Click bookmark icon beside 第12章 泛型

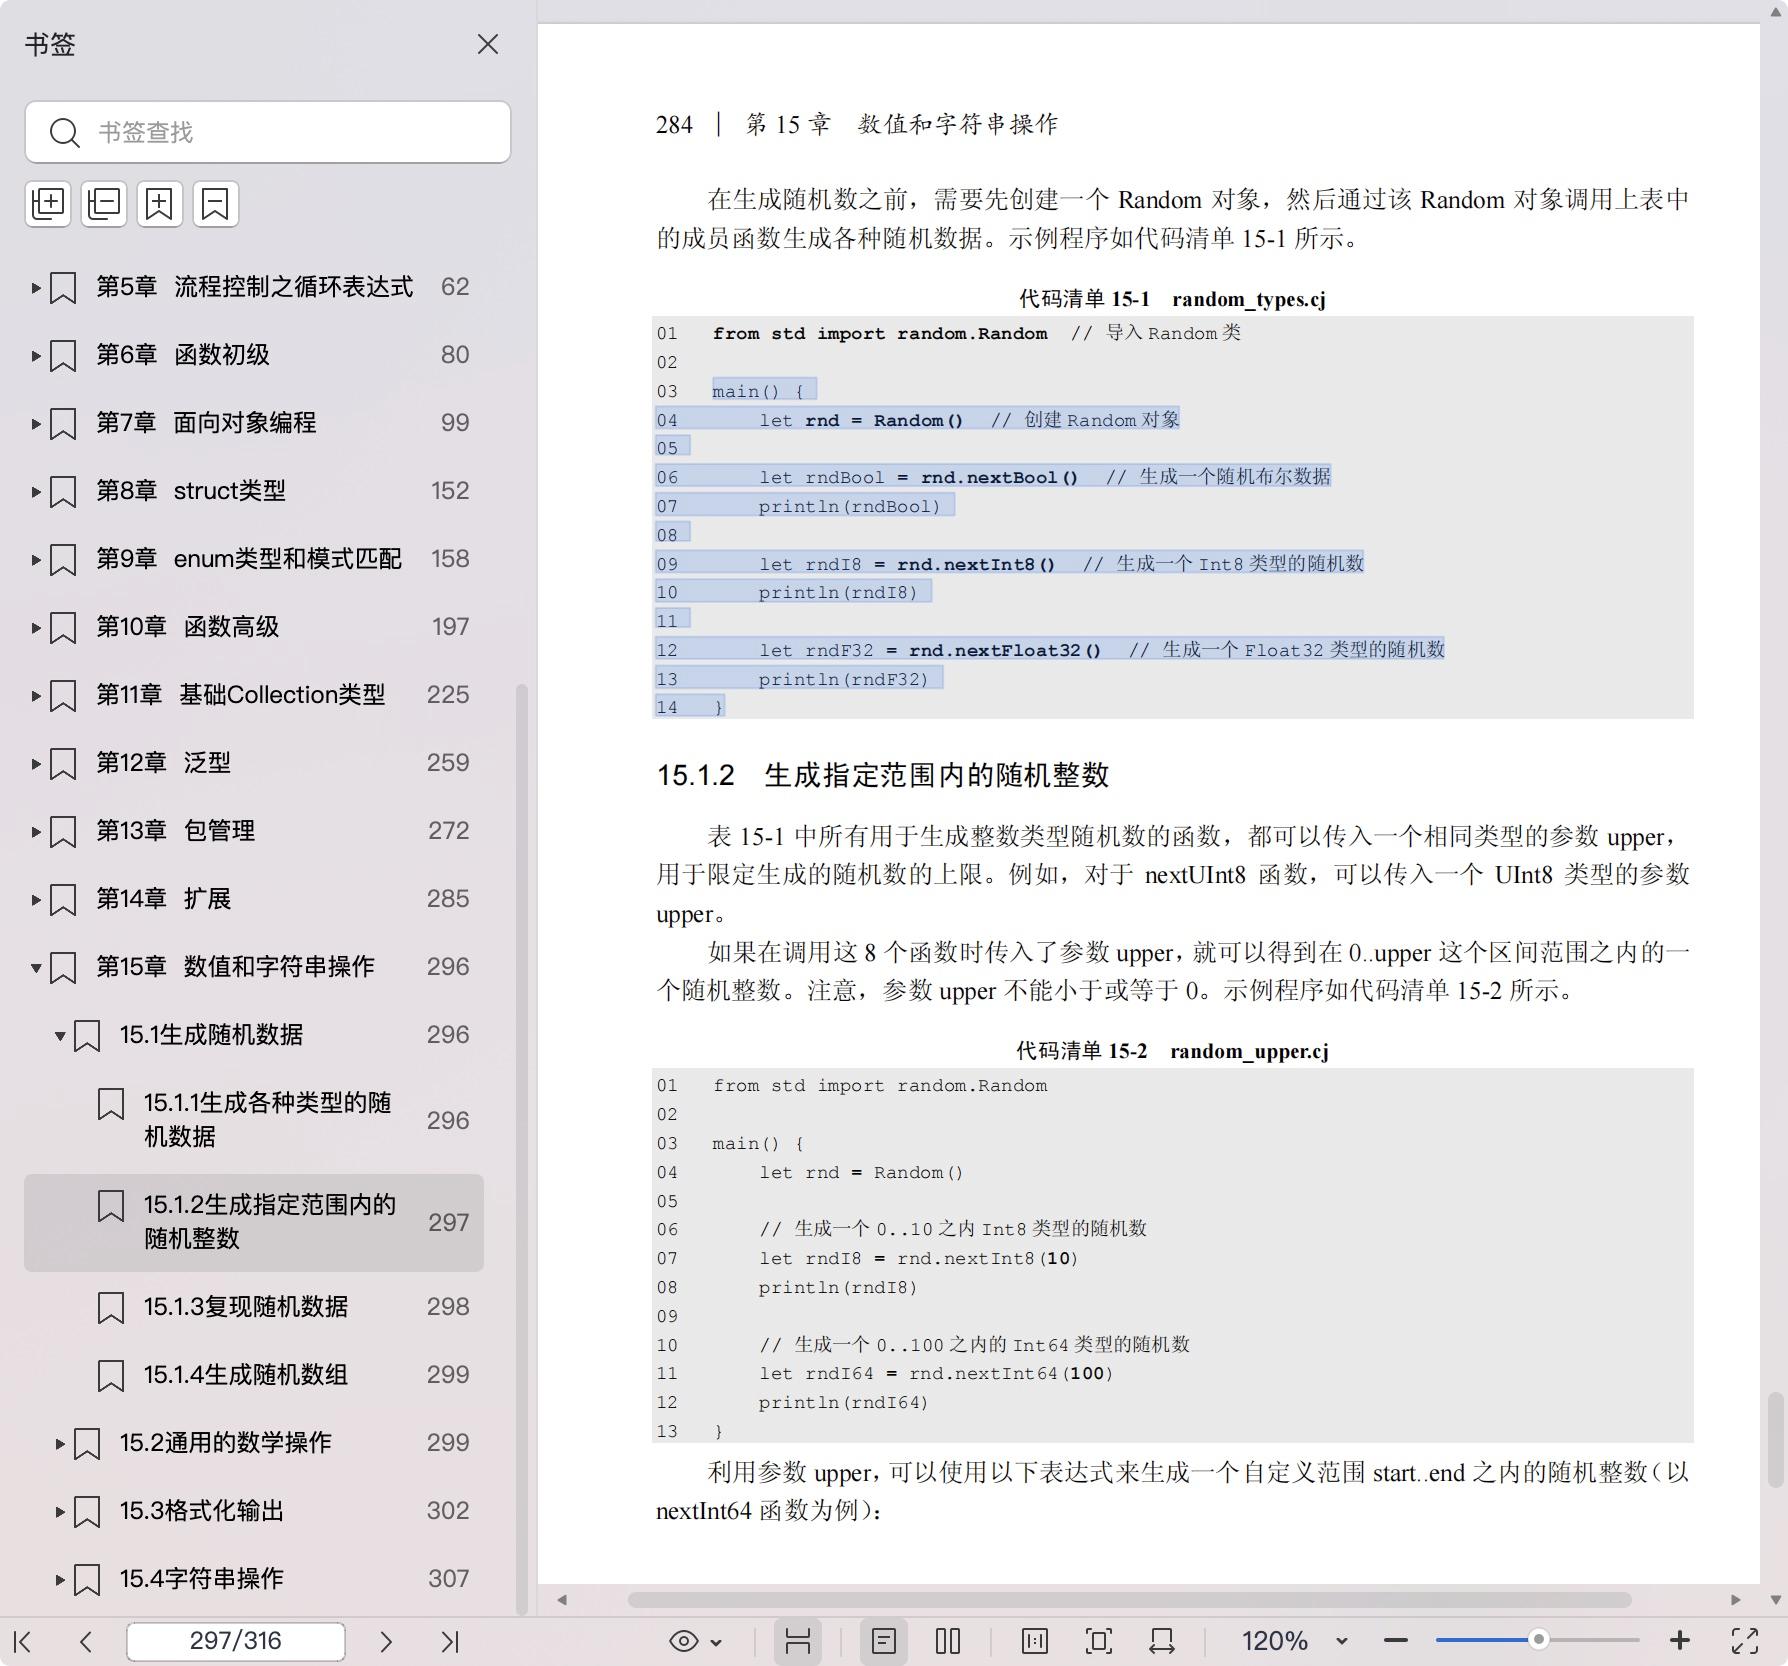pyautogui.click(x=63, y=764)
